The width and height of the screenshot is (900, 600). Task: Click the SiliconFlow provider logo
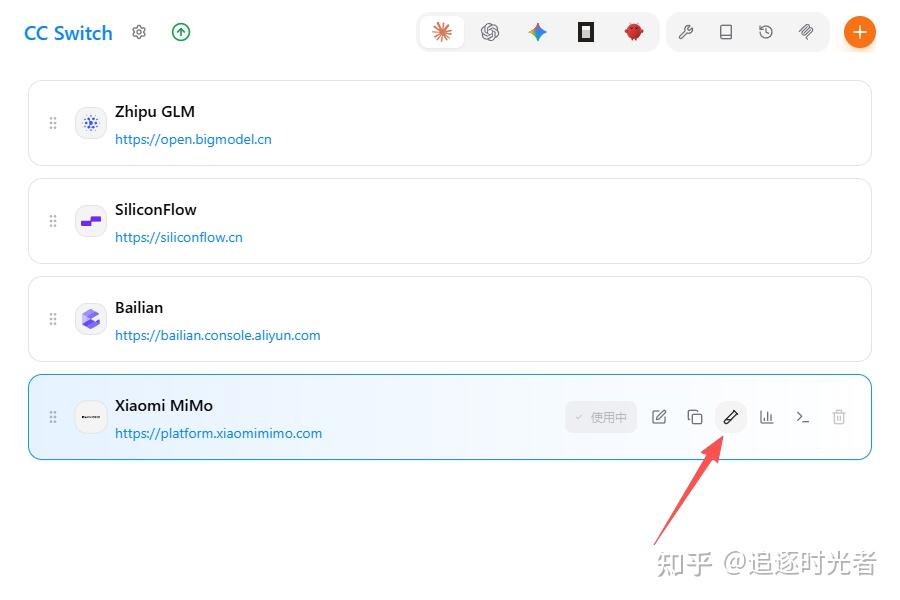click(91, 221)
